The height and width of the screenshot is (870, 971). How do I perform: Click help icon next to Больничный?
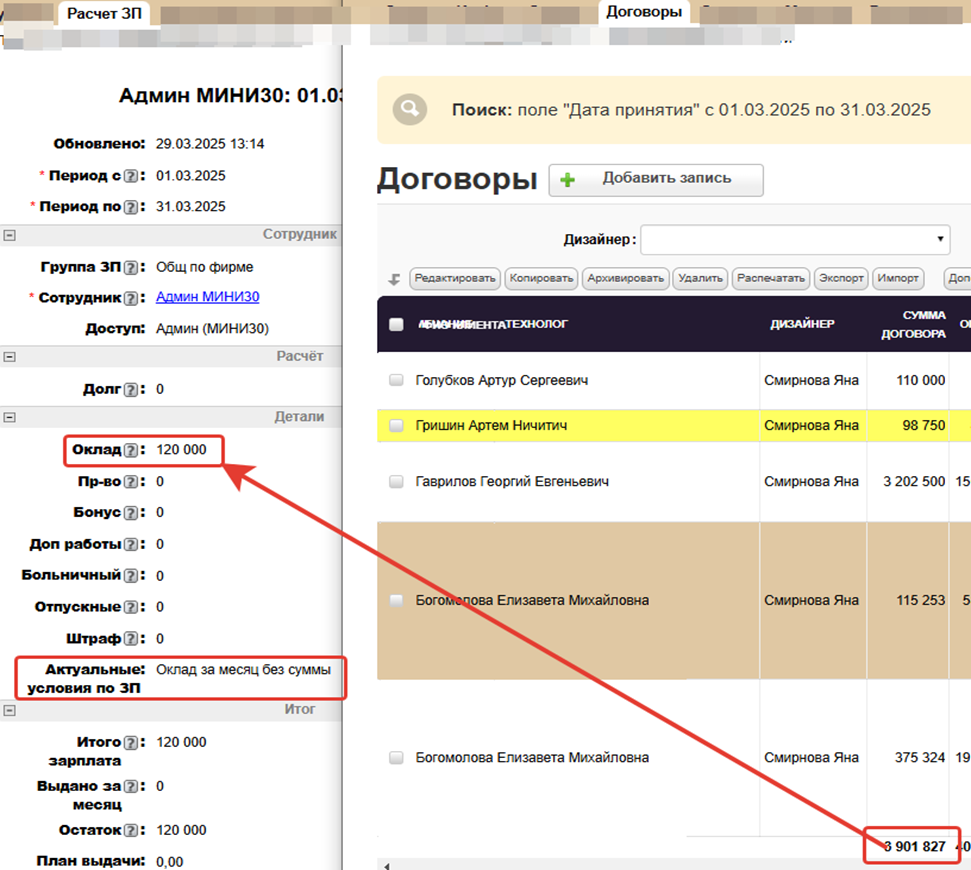[x=130, y=576]
